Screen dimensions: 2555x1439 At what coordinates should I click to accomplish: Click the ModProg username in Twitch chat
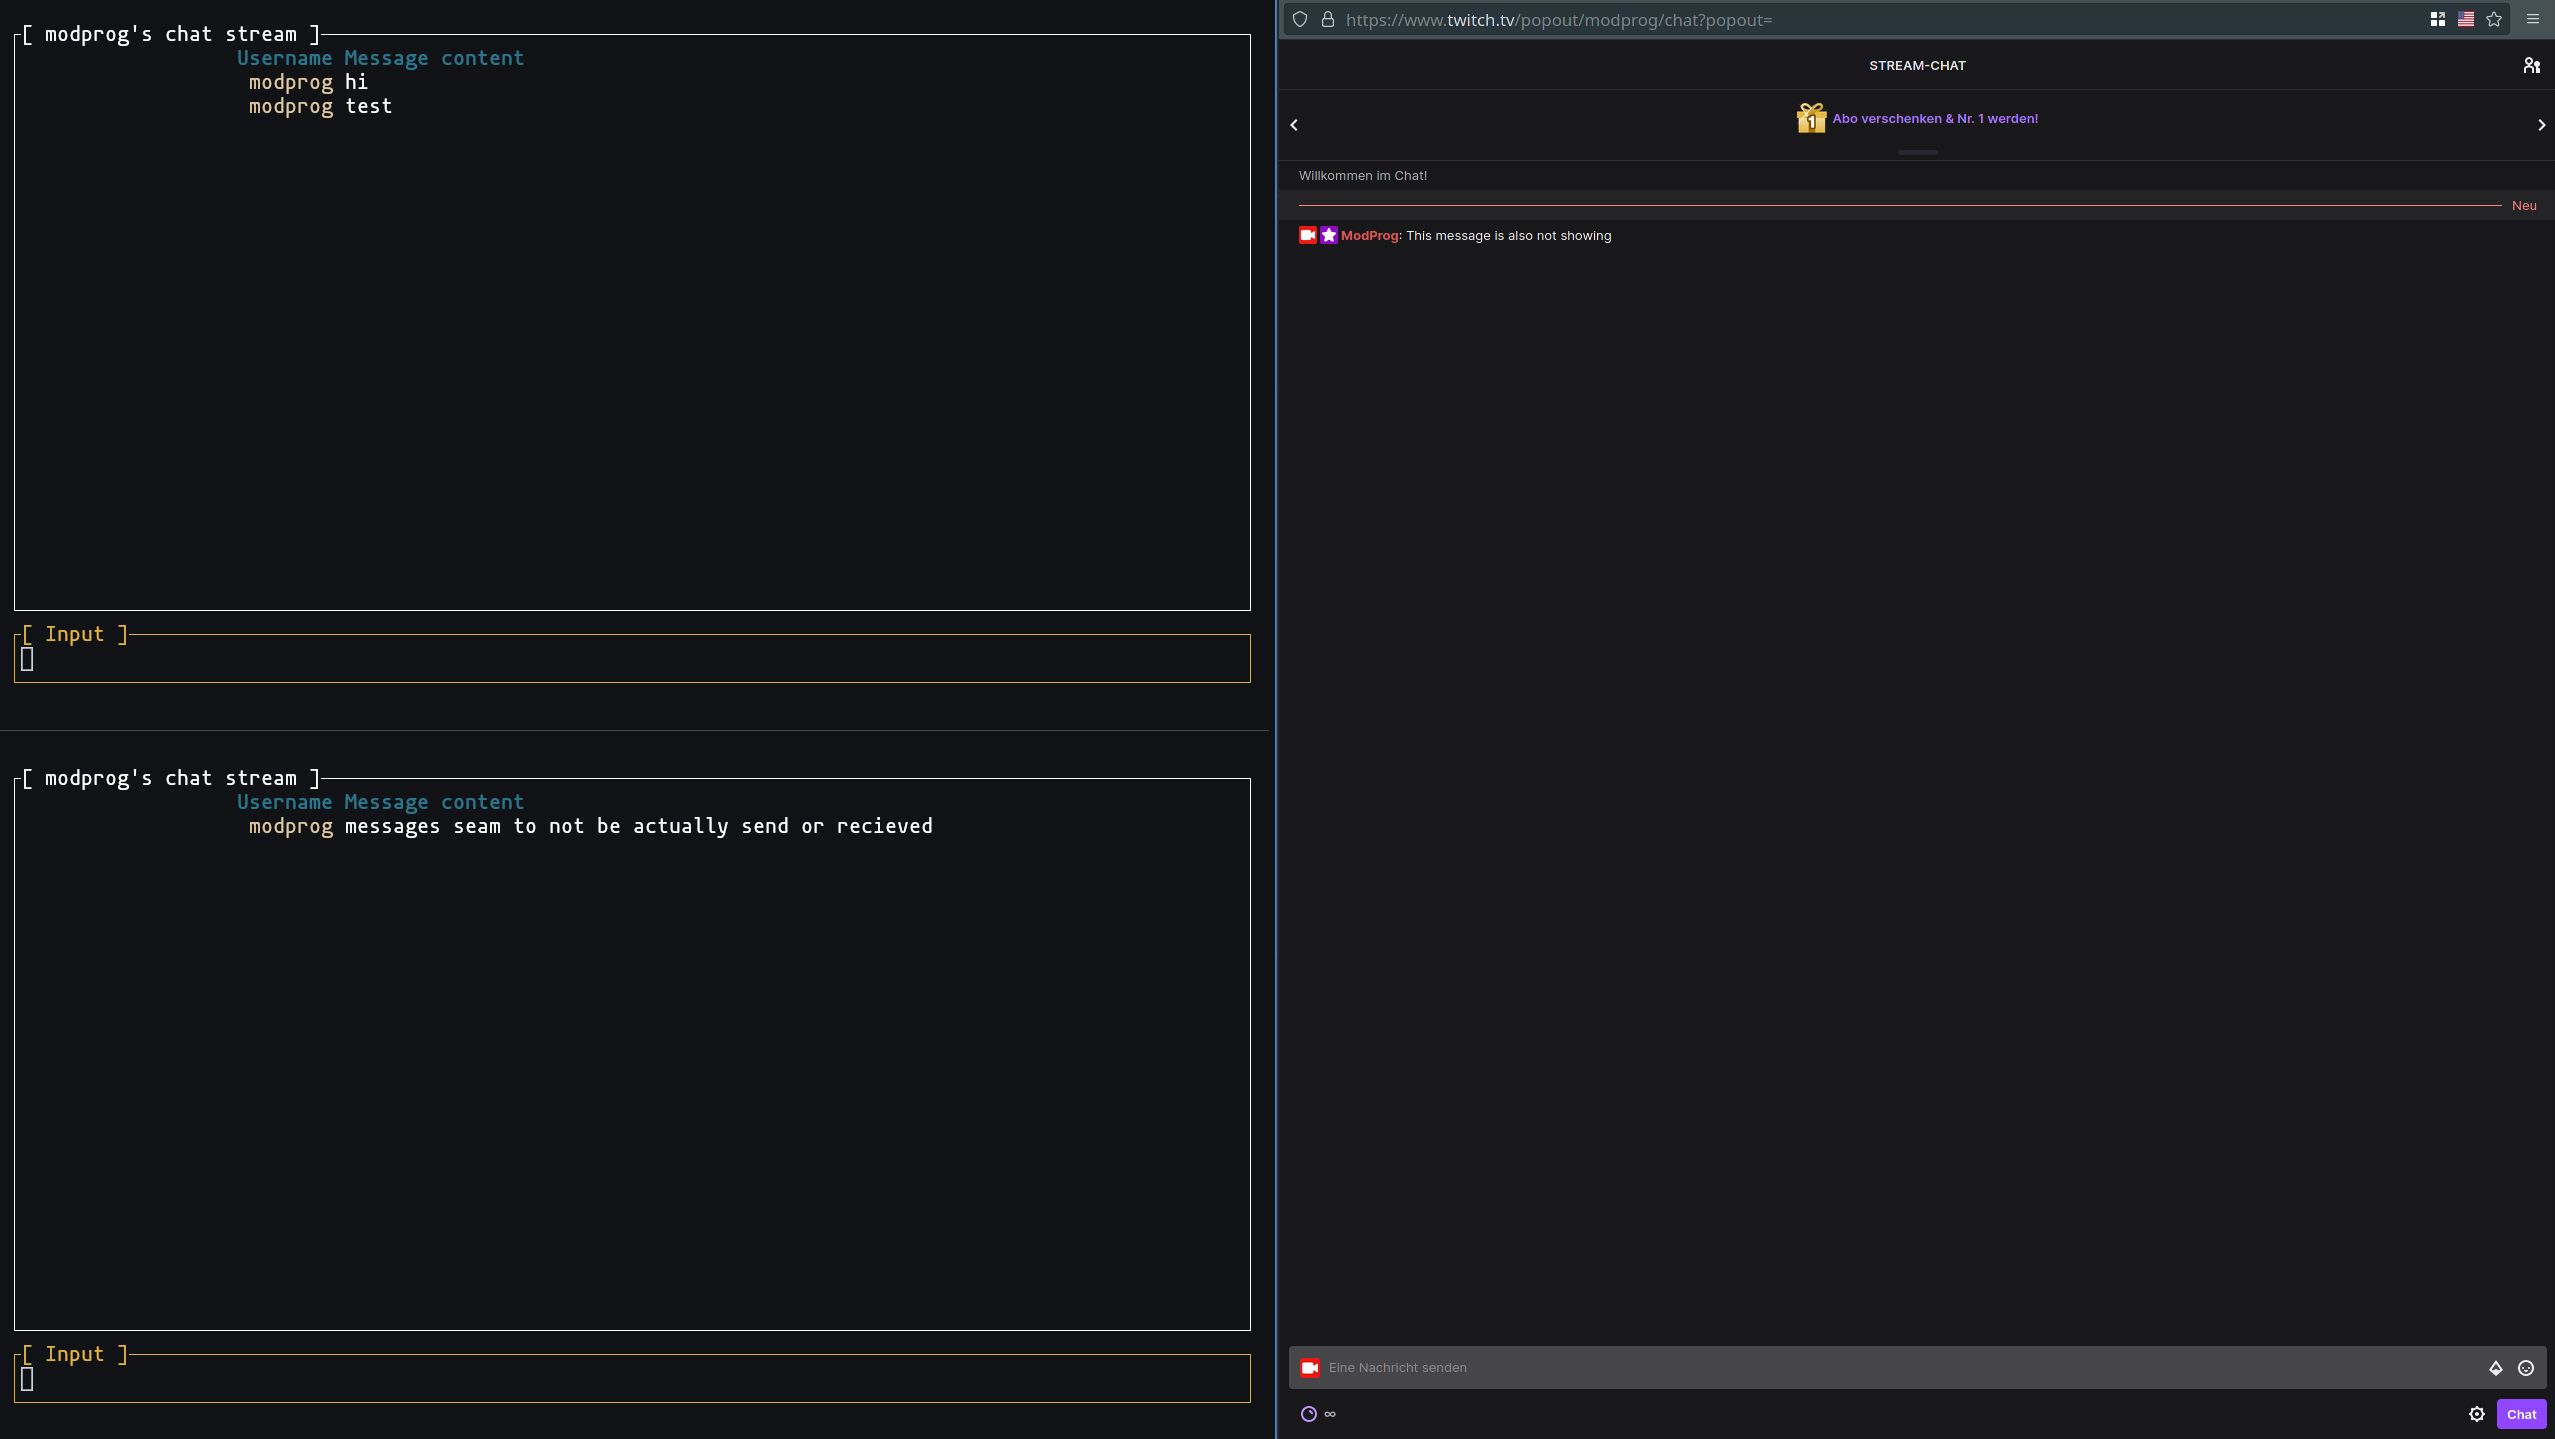[x=1370, y=236]
